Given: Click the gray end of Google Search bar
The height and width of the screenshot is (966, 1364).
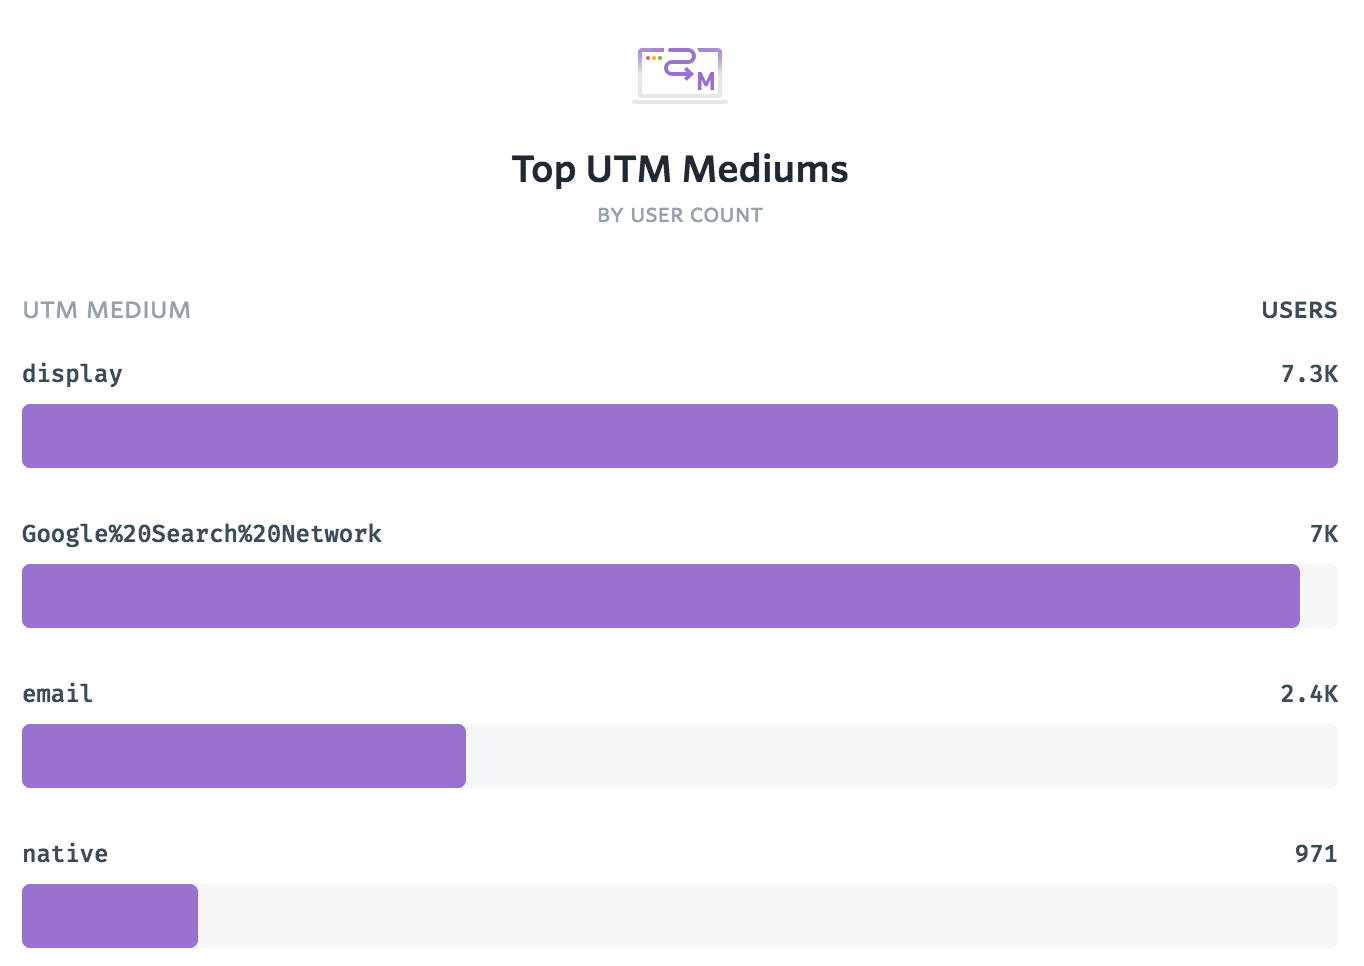Looking at the screenshot, I should point(1319,596).
